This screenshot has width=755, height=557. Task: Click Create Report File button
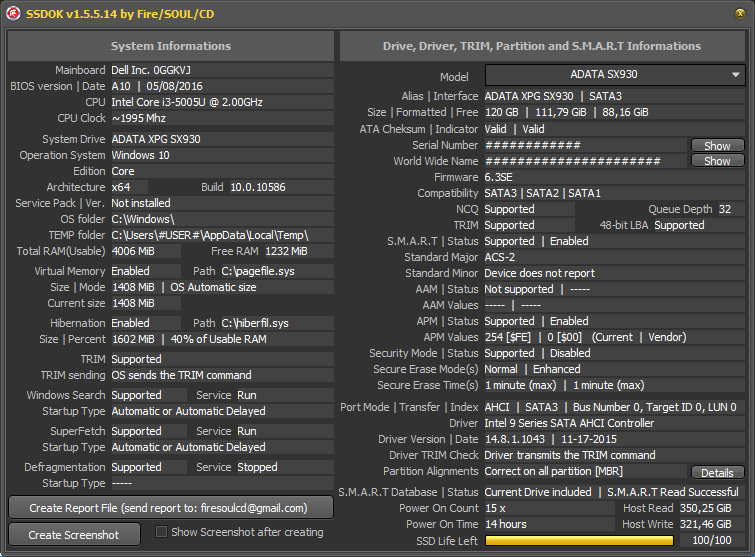click(171, 508)
